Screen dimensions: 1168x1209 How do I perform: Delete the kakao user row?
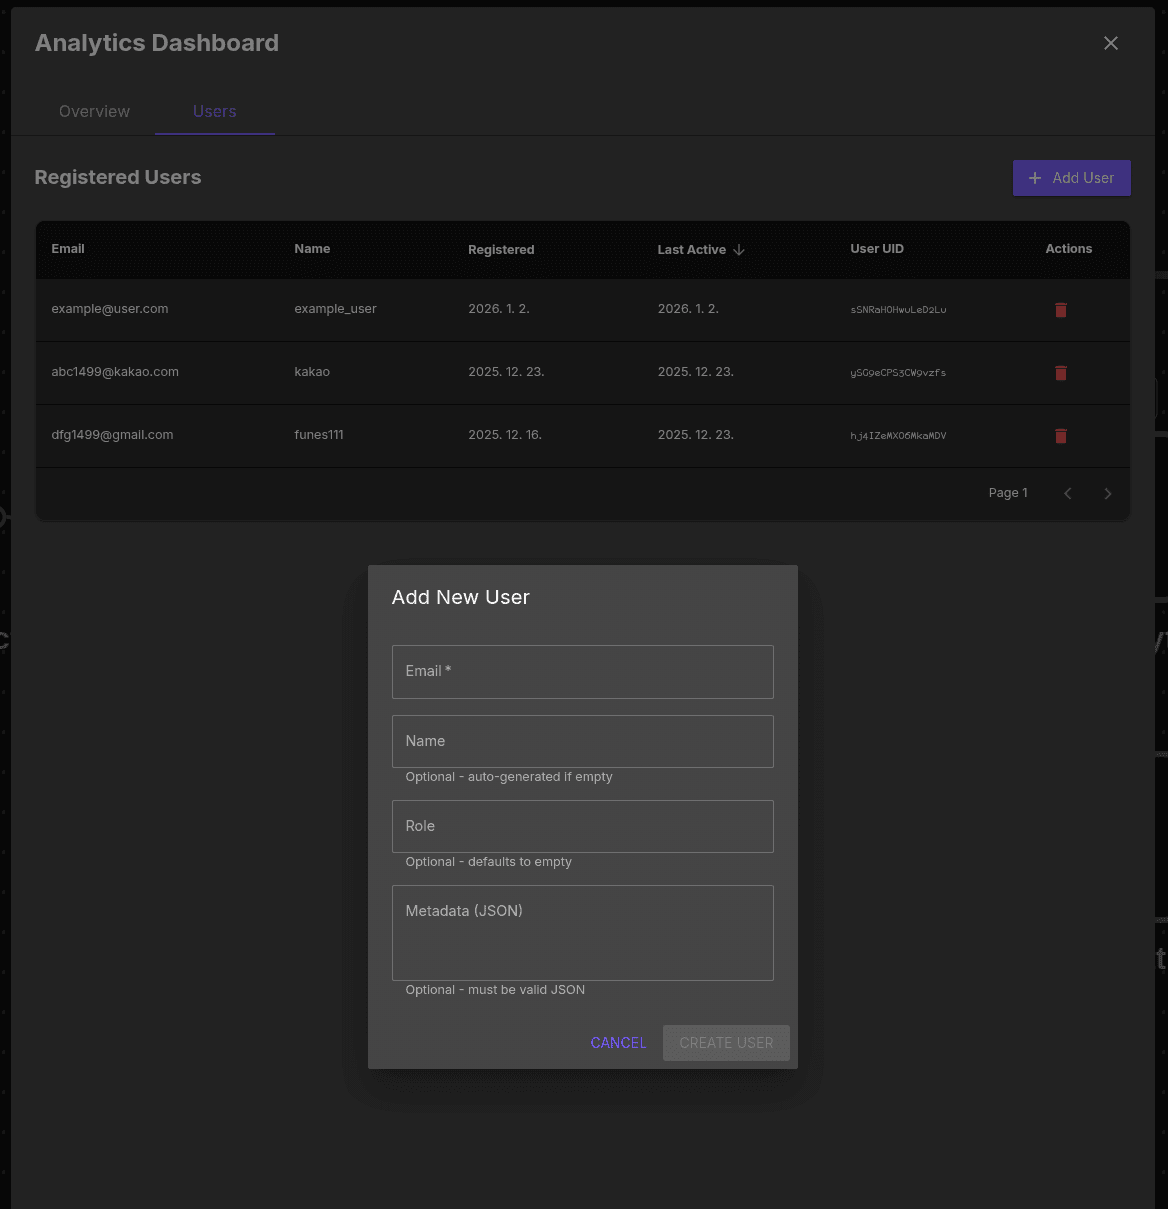[x=1060, y=372]
